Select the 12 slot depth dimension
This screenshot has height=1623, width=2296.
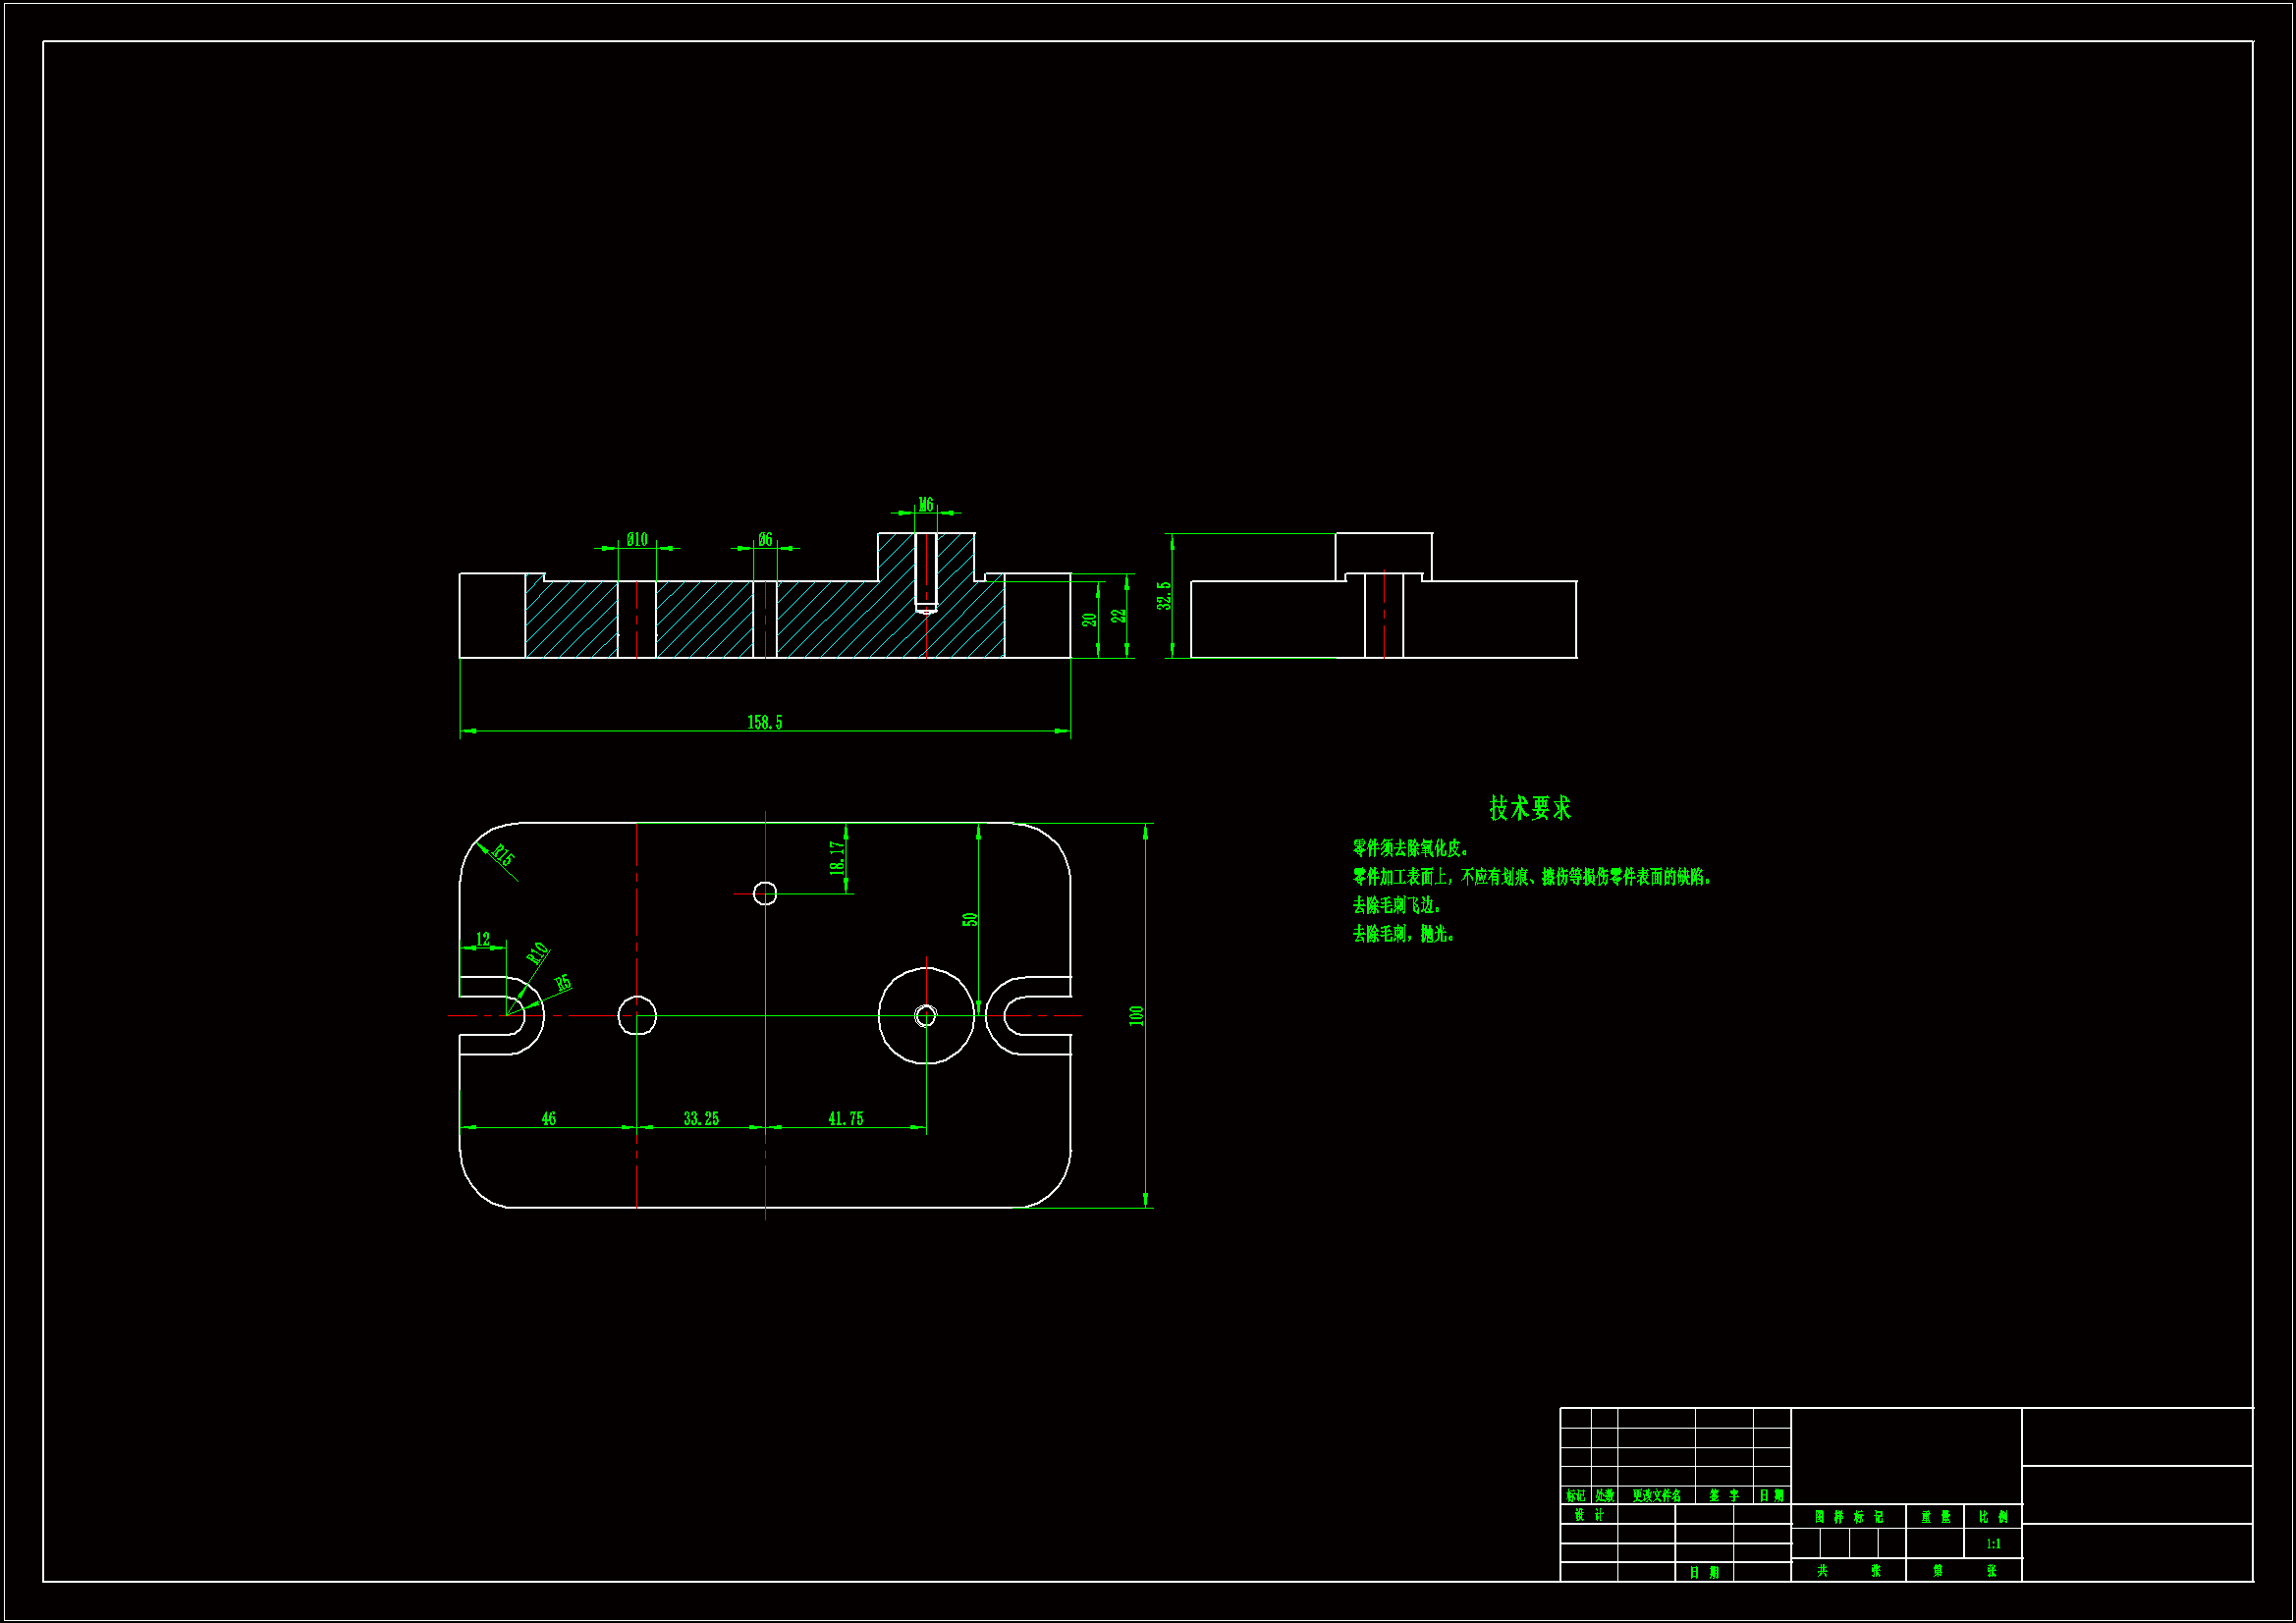click(x=483, y=939)
